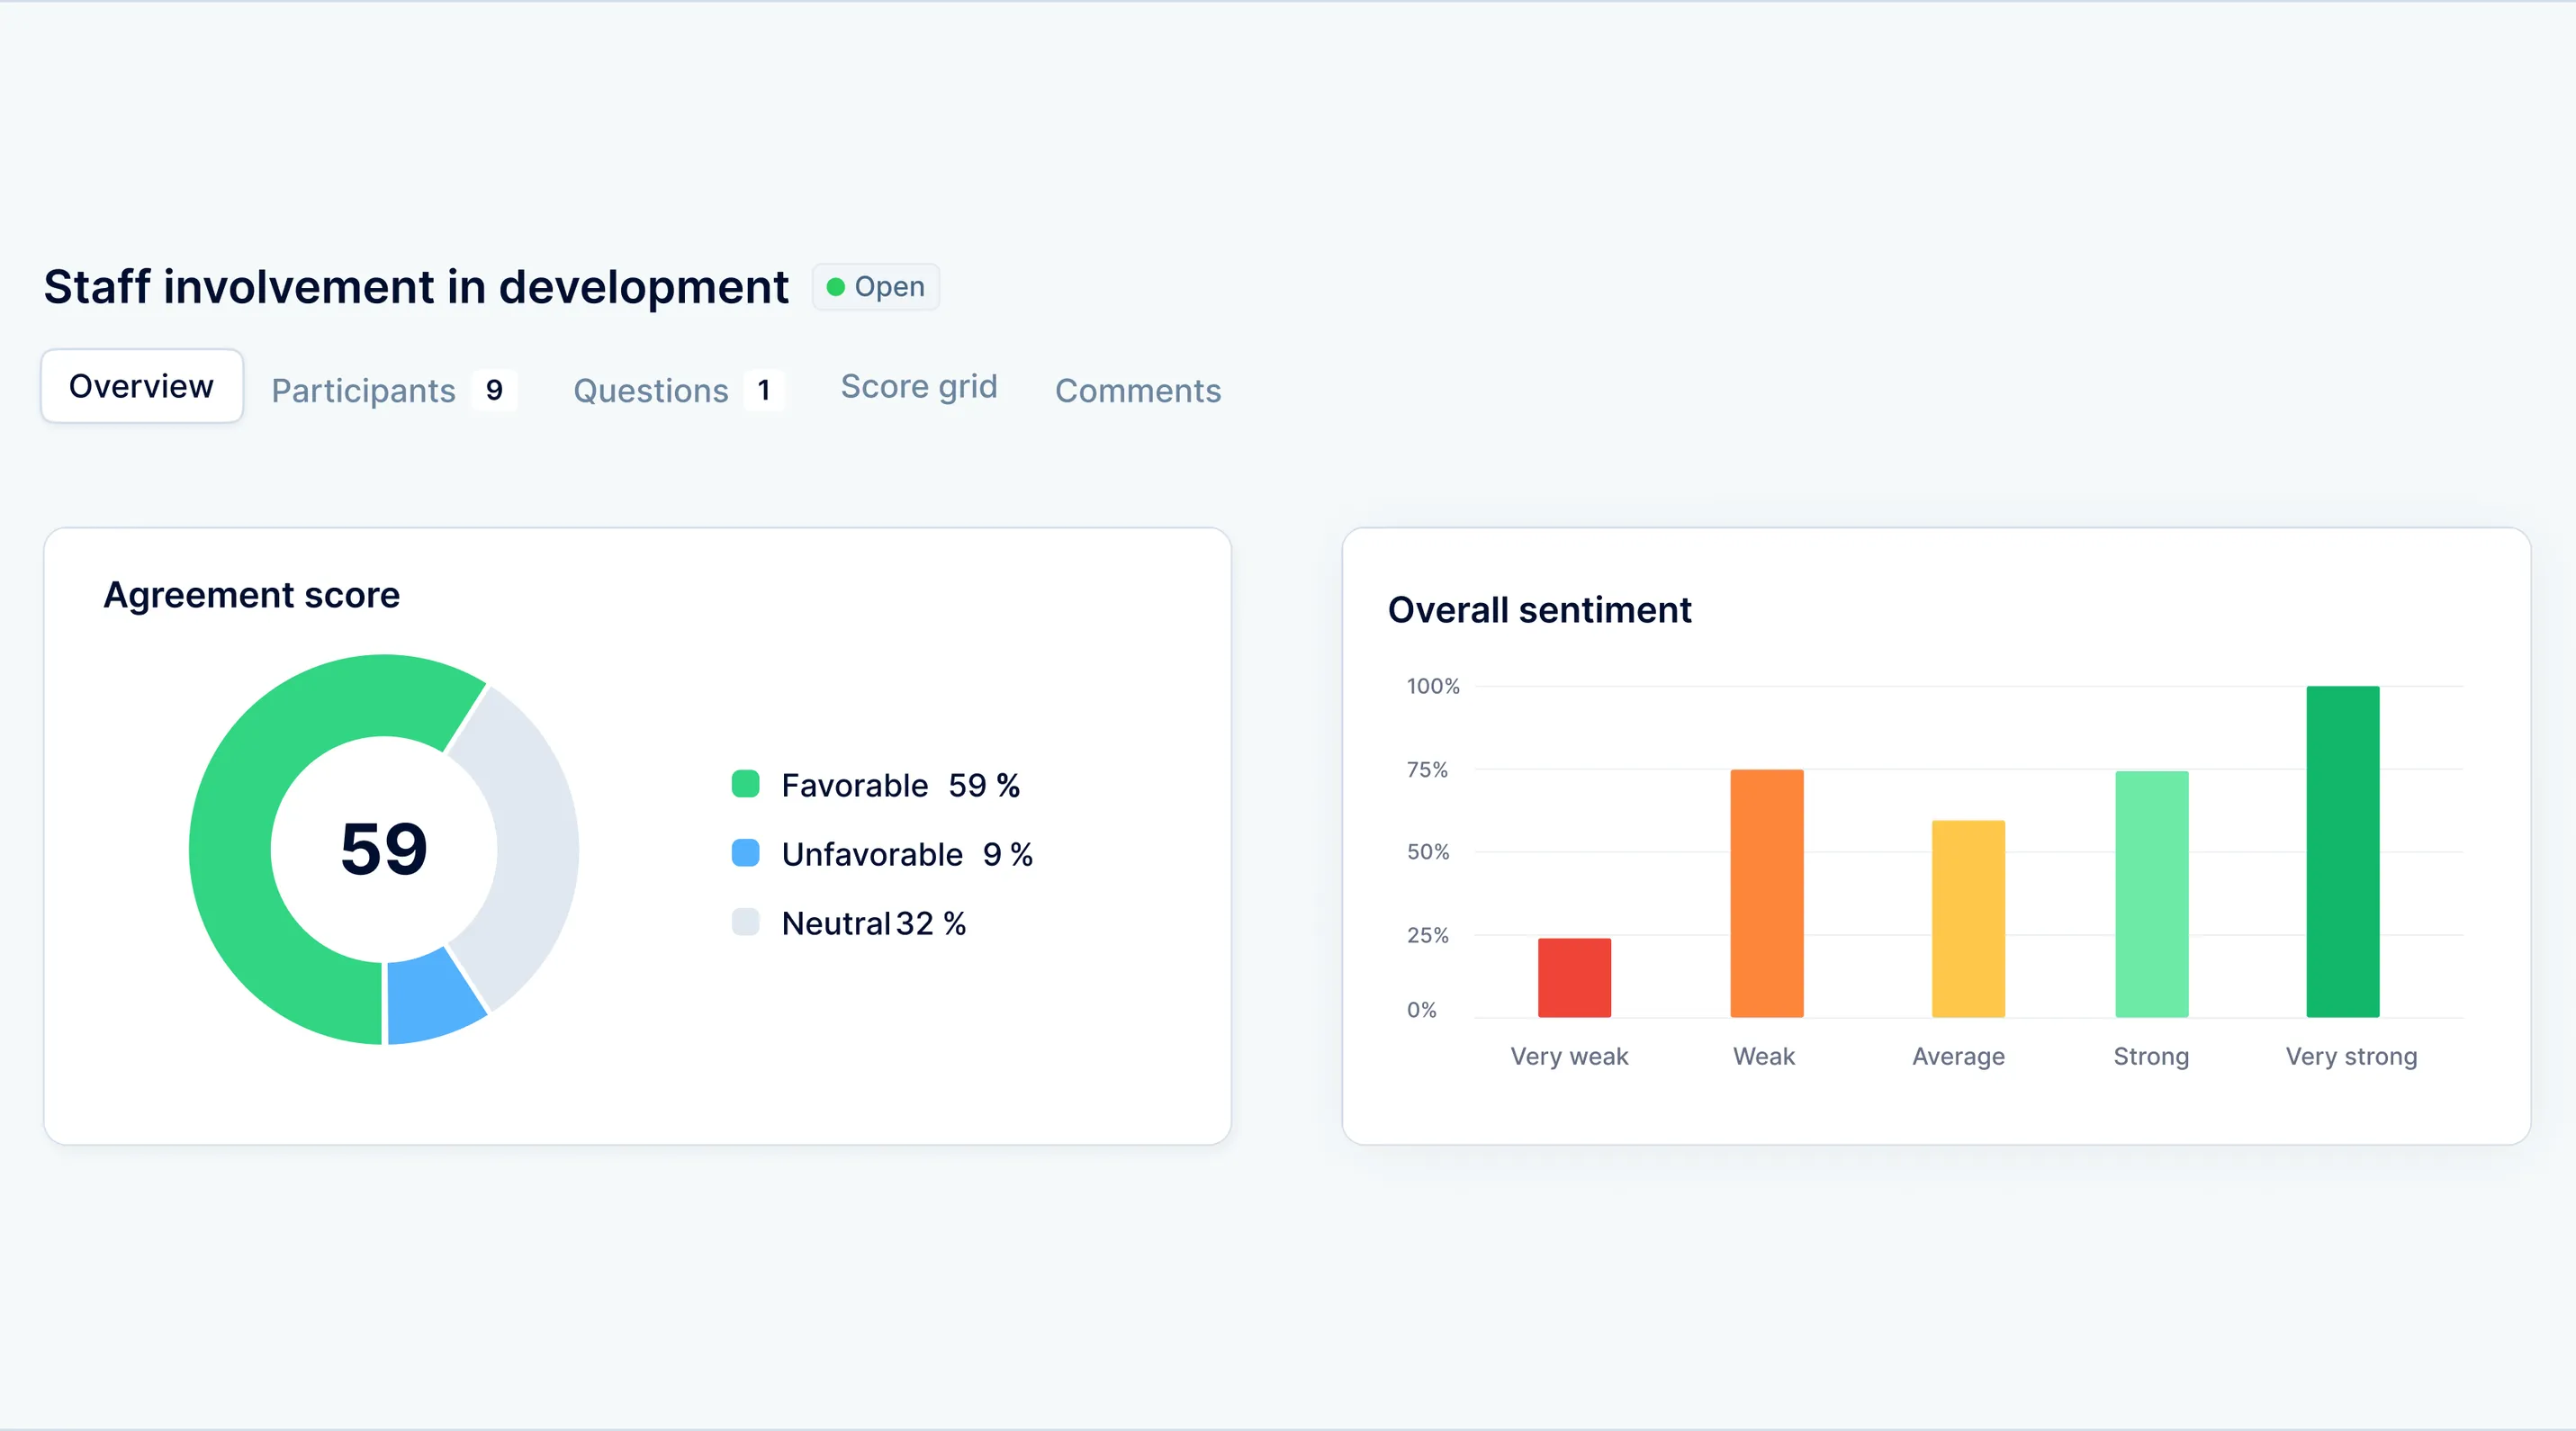Click the Very weak red bar
The height and width of the screenshot is (1431, 2576).
click(x=1573, y=975)
